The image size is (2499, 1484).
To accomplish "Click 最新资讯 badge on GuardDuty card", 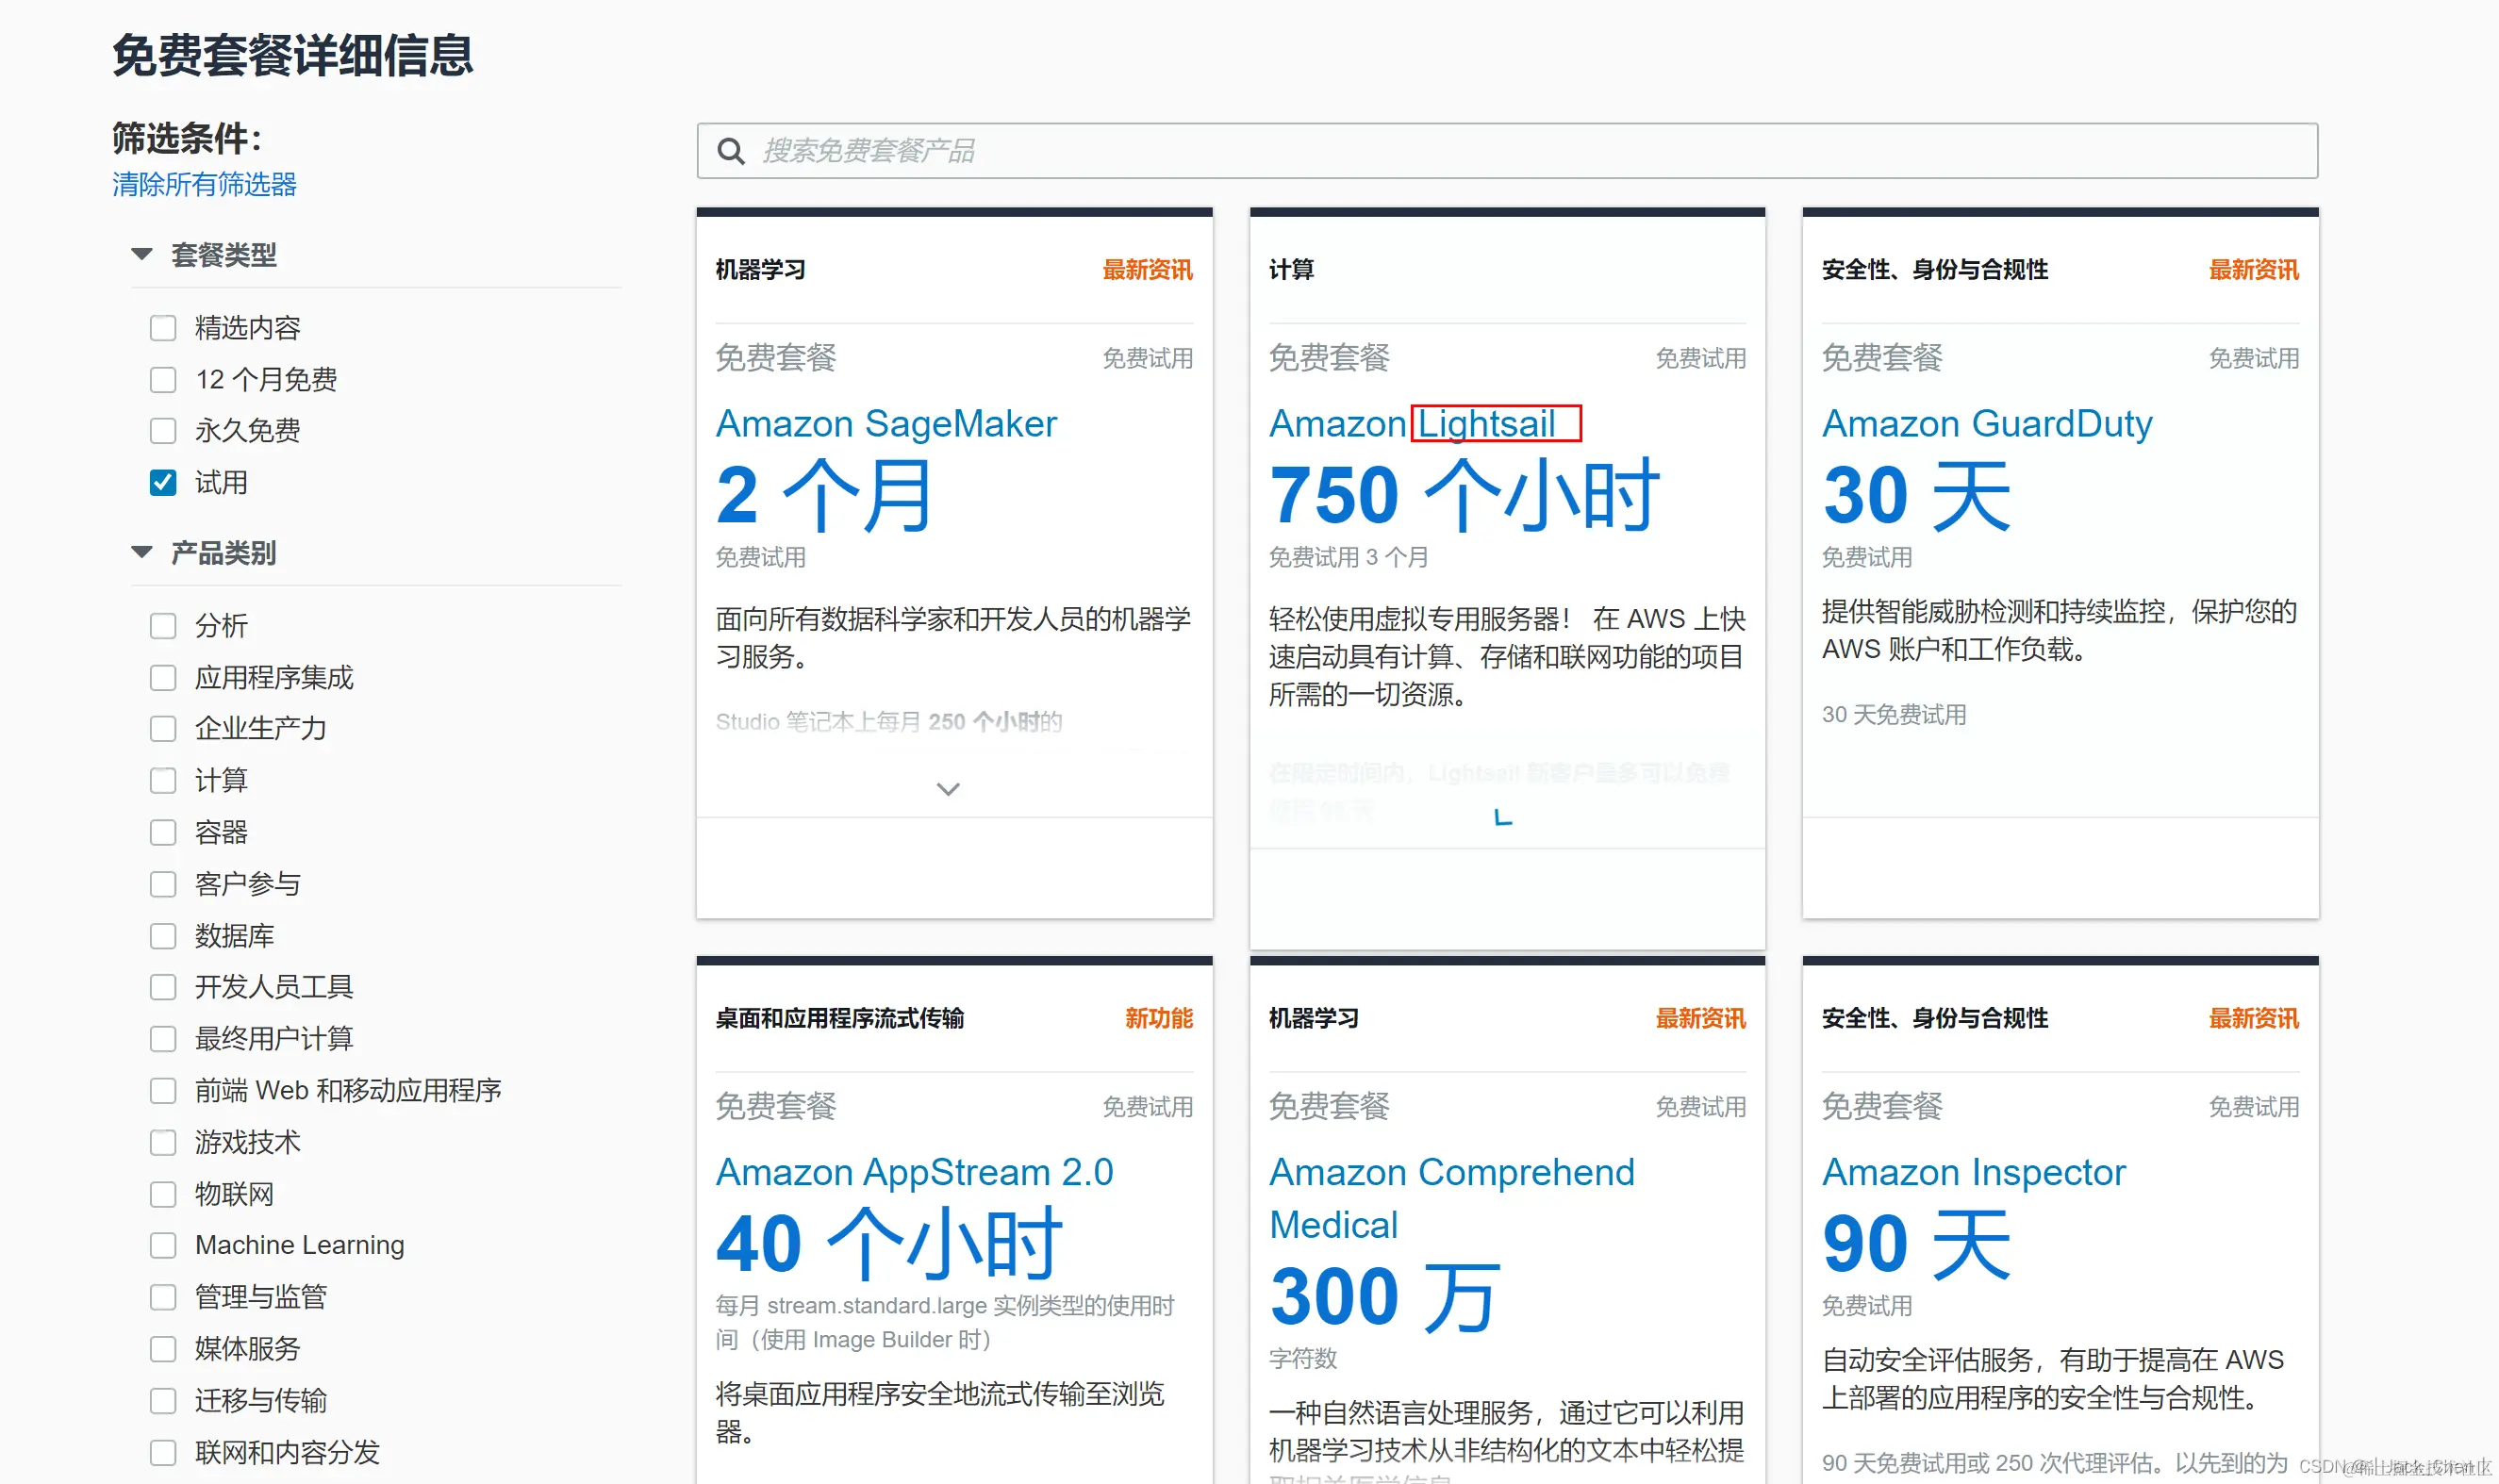I will (x=2253, y=270).
